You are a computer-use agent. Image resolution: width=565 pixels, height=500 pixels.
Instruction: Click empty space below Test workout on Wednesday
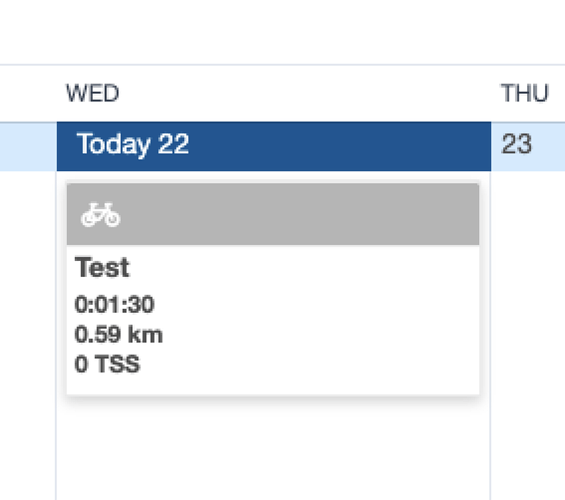tap(273, 448)
